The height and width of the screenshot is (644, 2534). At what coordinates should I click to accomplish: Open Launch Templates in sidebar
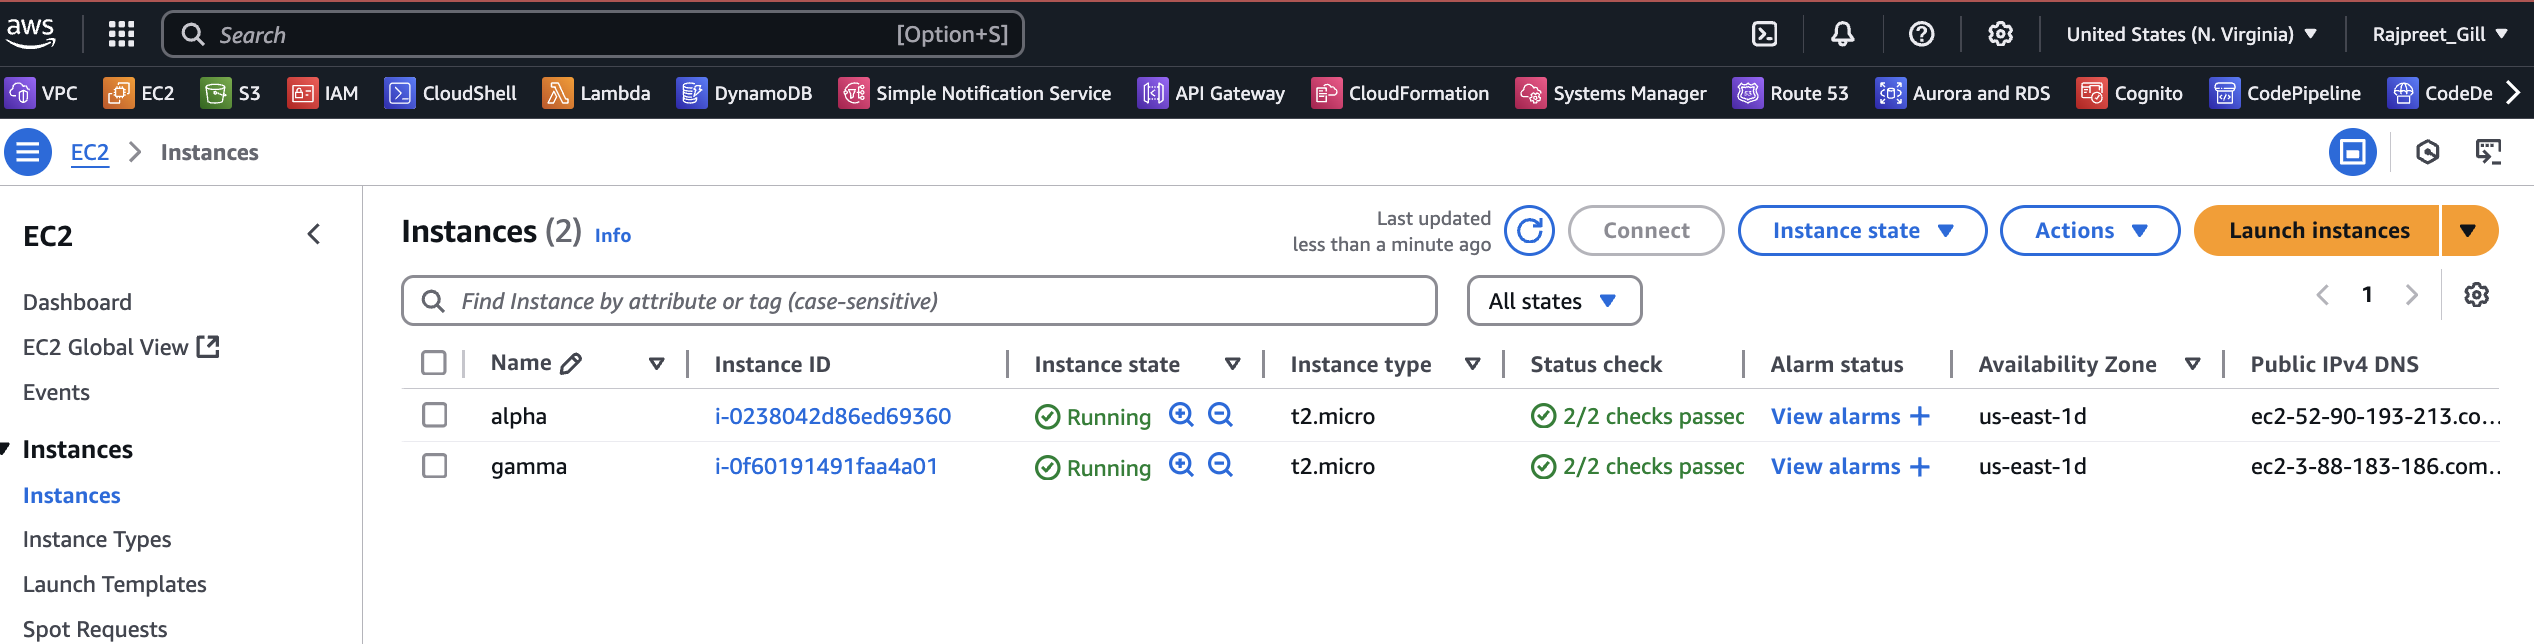pyautogui.click(x=114, y=584)
